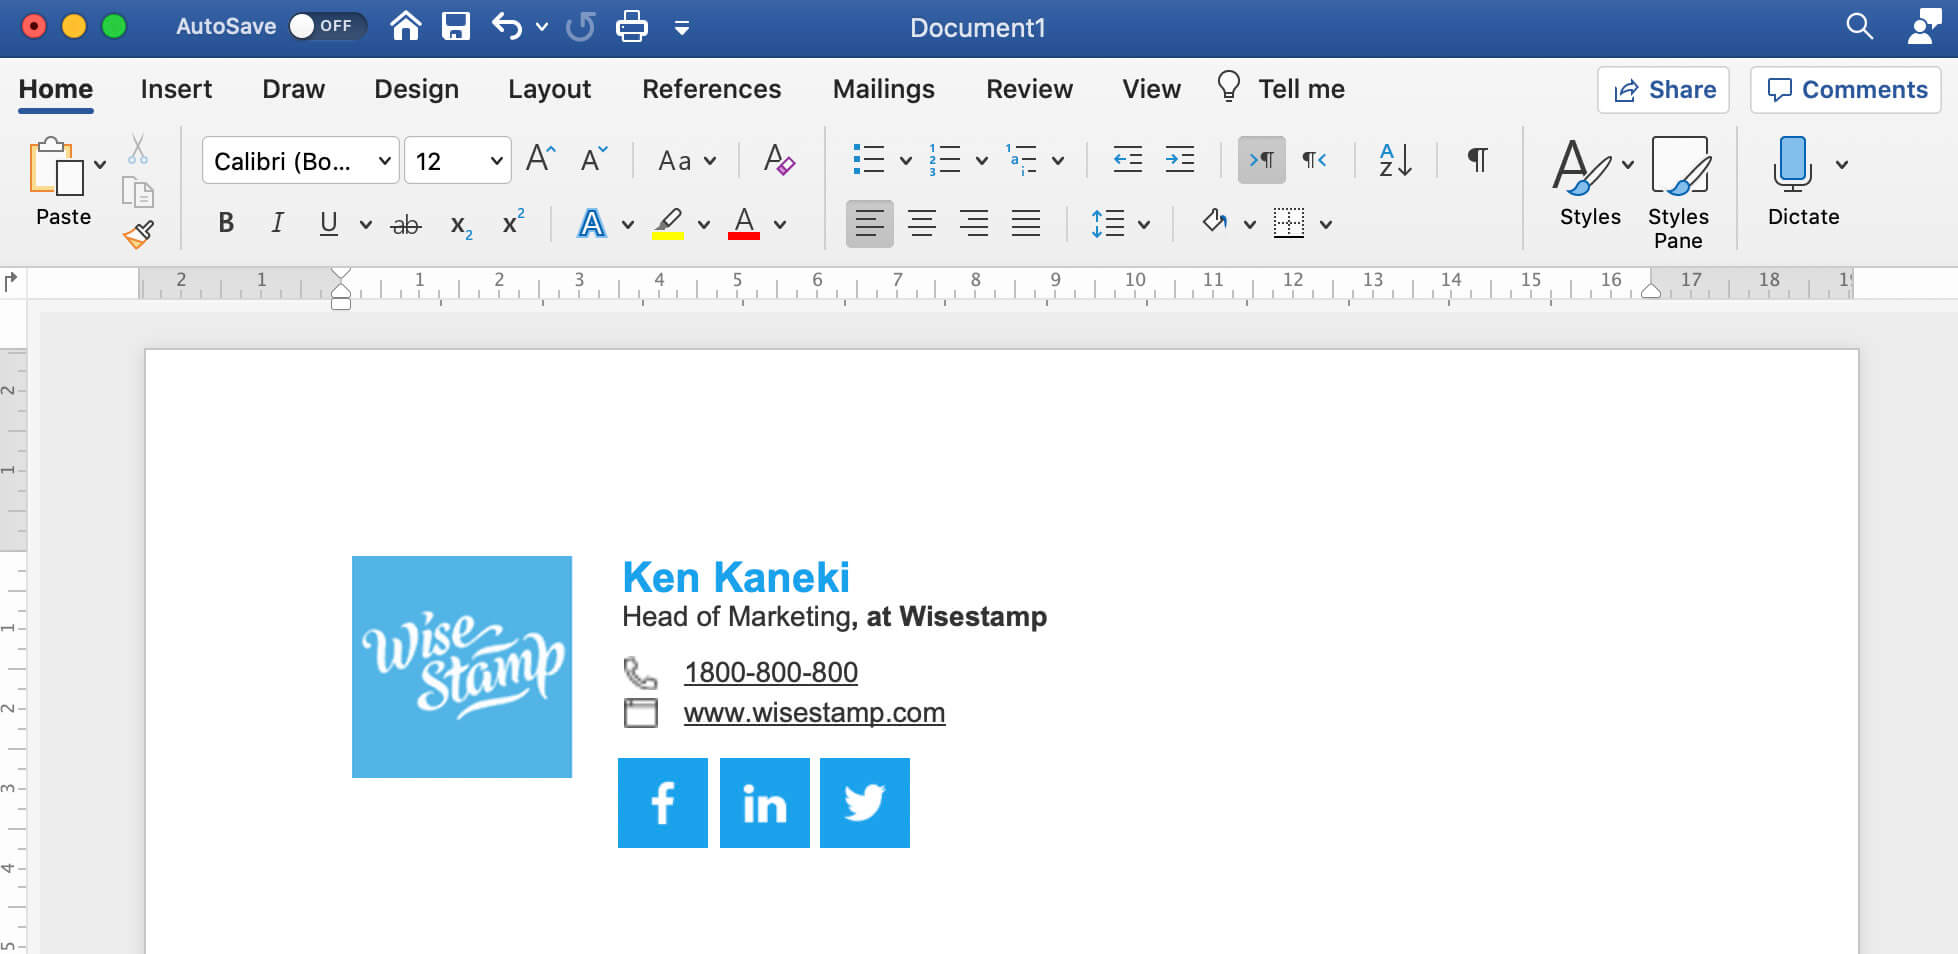This screenshot has width=1958, height=954.
Task: Open the Styles Pane
Action: [x=1678, y=190]
